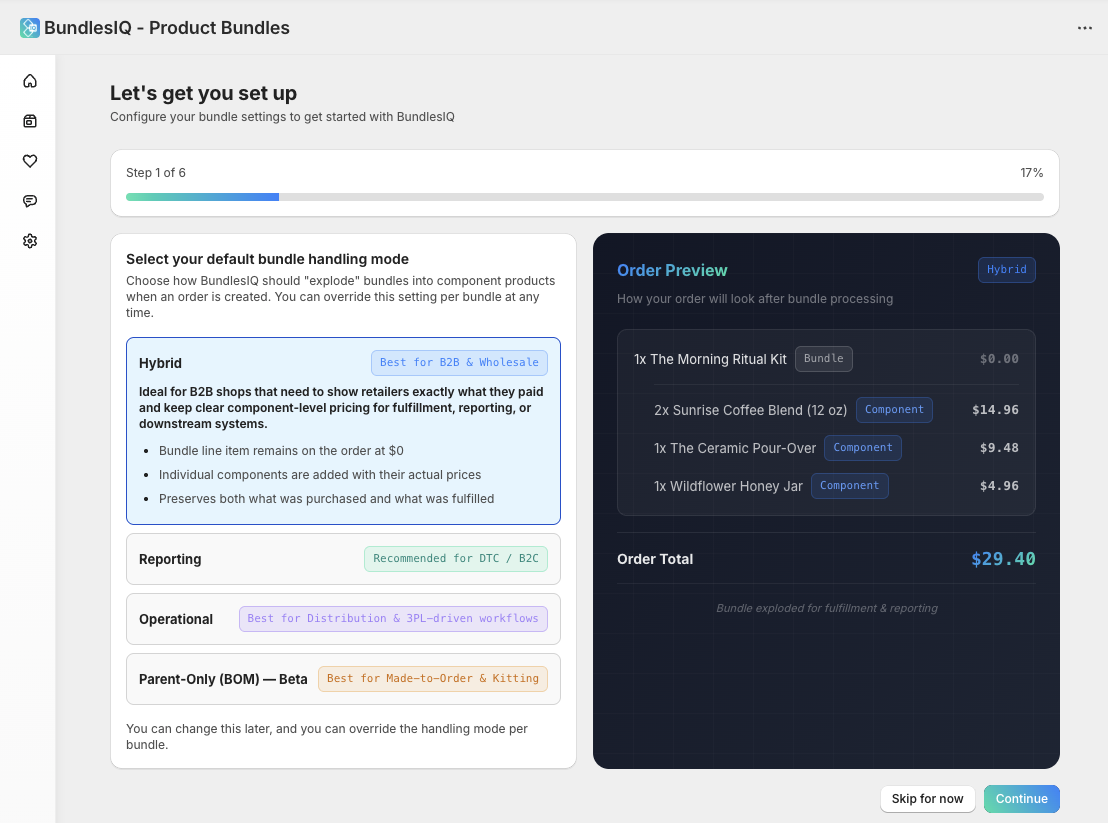Select the Operational handling mode
The width and height of the screenshot is (1108, 823).
(x=344, y=618)
